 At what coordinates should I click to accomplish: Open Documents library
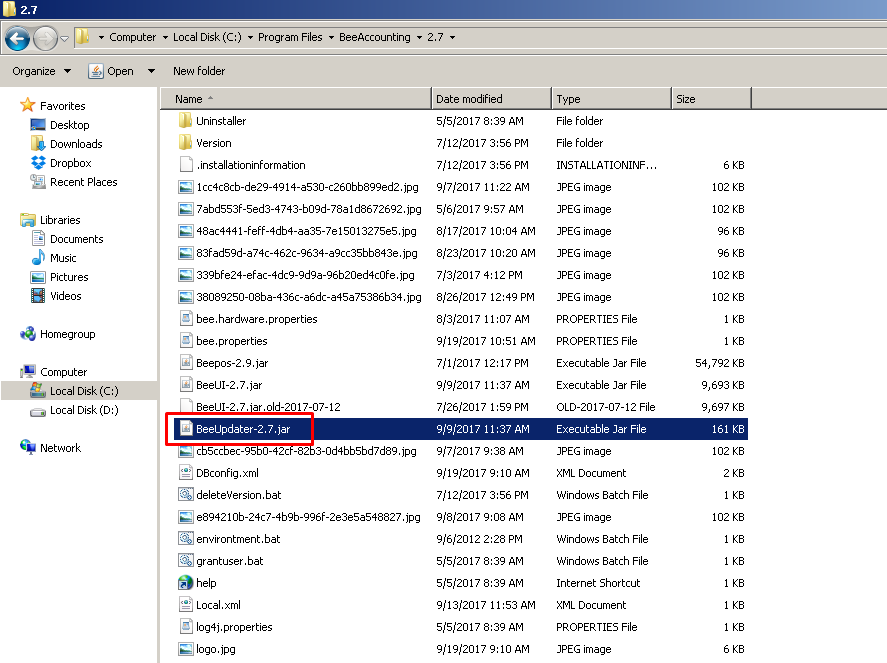point(77,239)
